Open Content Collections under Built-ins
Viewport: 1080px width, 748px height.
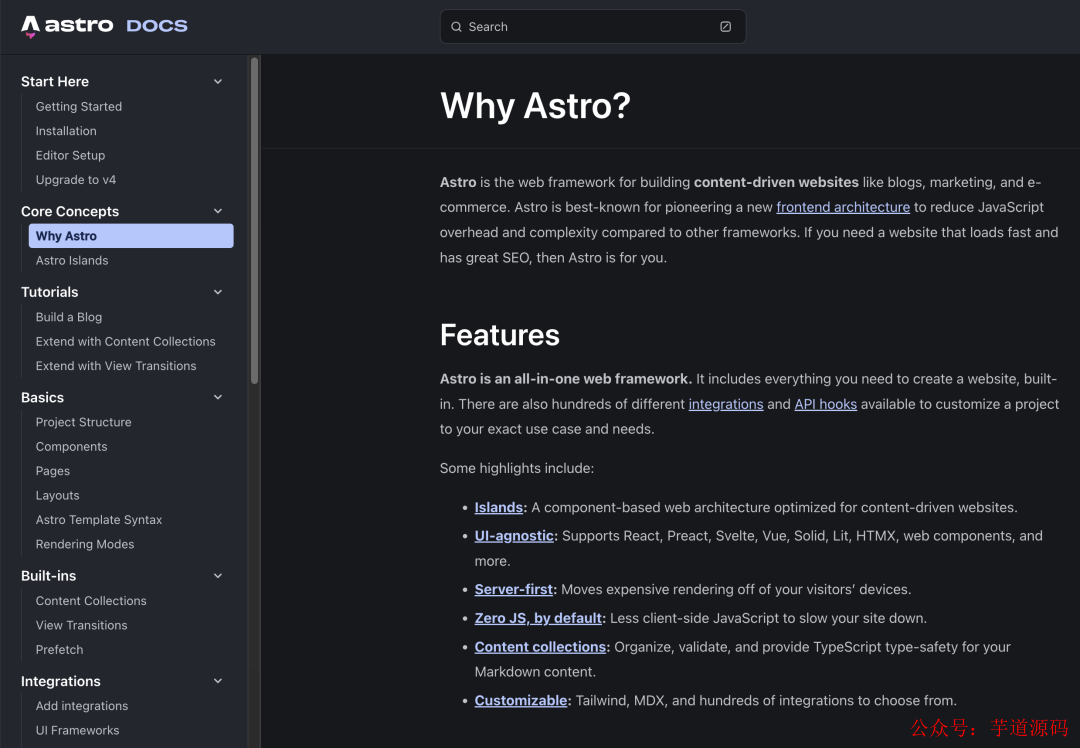91,601
